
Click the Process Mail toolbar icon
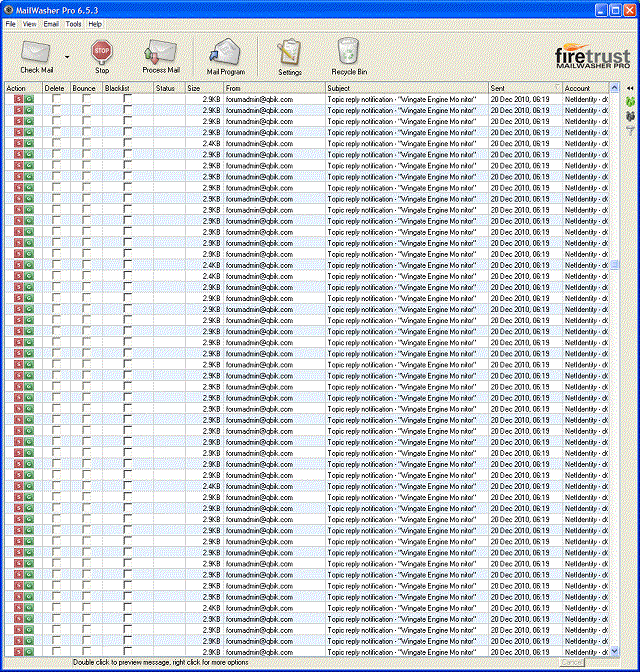point(160,51)
